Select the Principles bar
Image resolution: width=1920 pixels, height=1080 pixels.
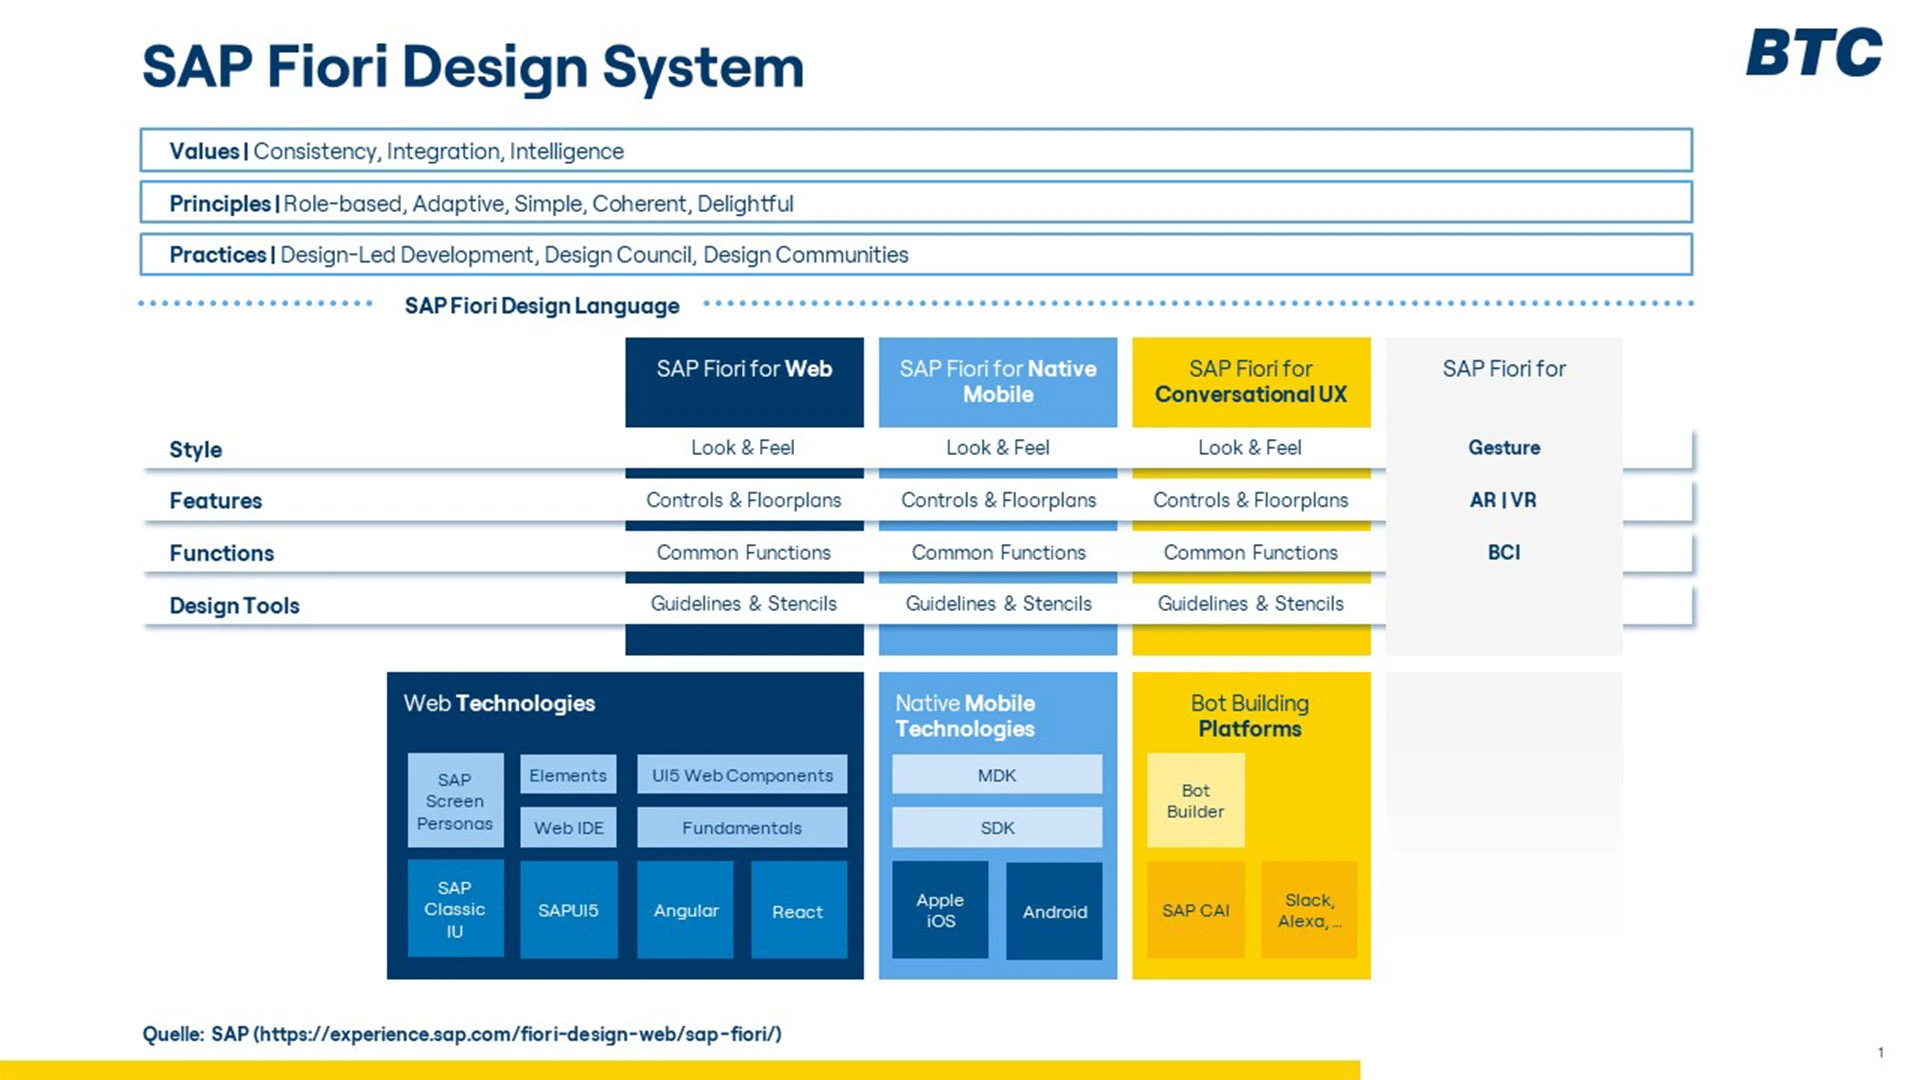click(x=916, y=202)
